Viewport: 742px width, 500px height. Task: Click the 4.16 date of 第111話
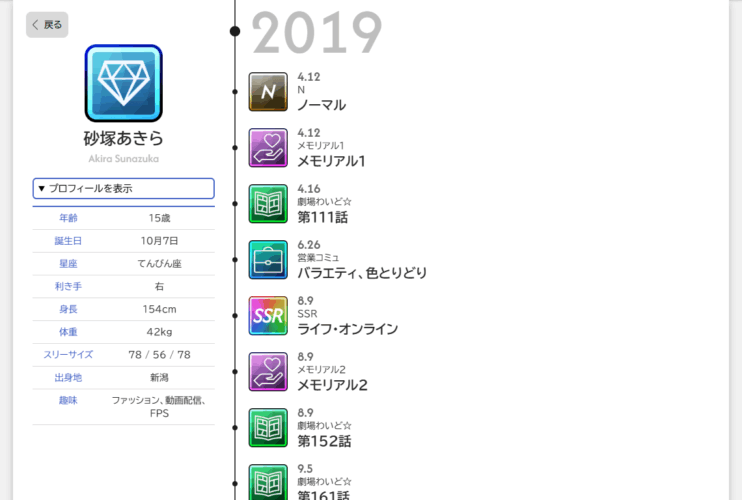click(309, 189)
